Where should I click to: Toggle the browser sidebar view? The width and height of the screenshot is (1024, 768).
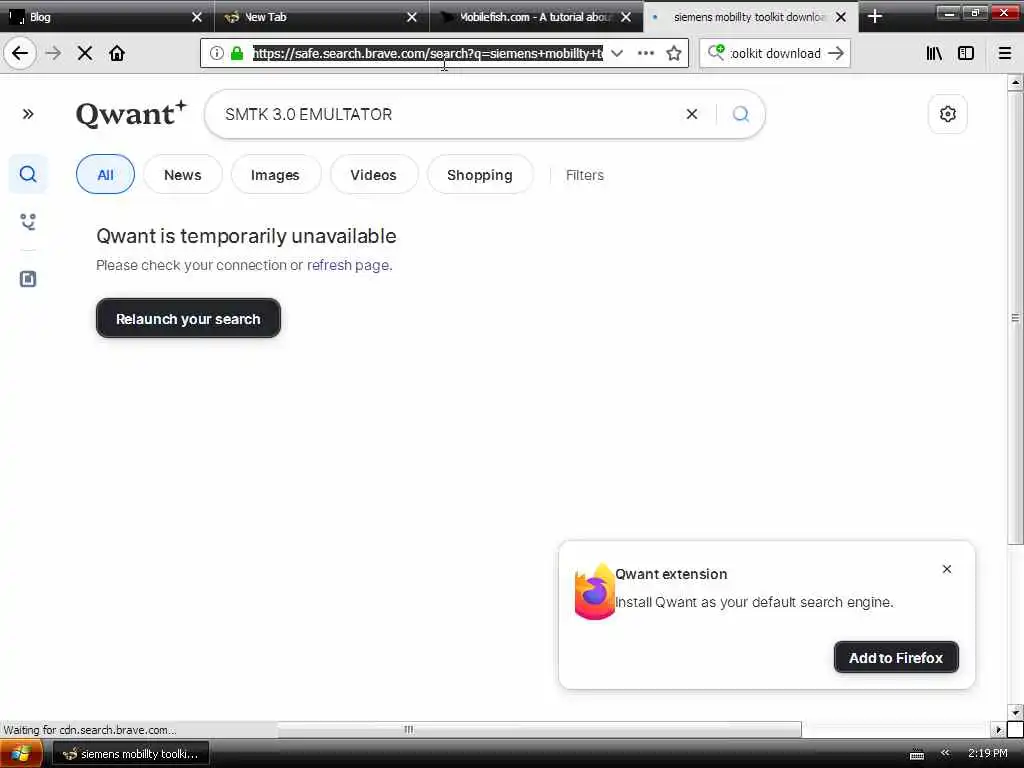click(x=966, y=53)
